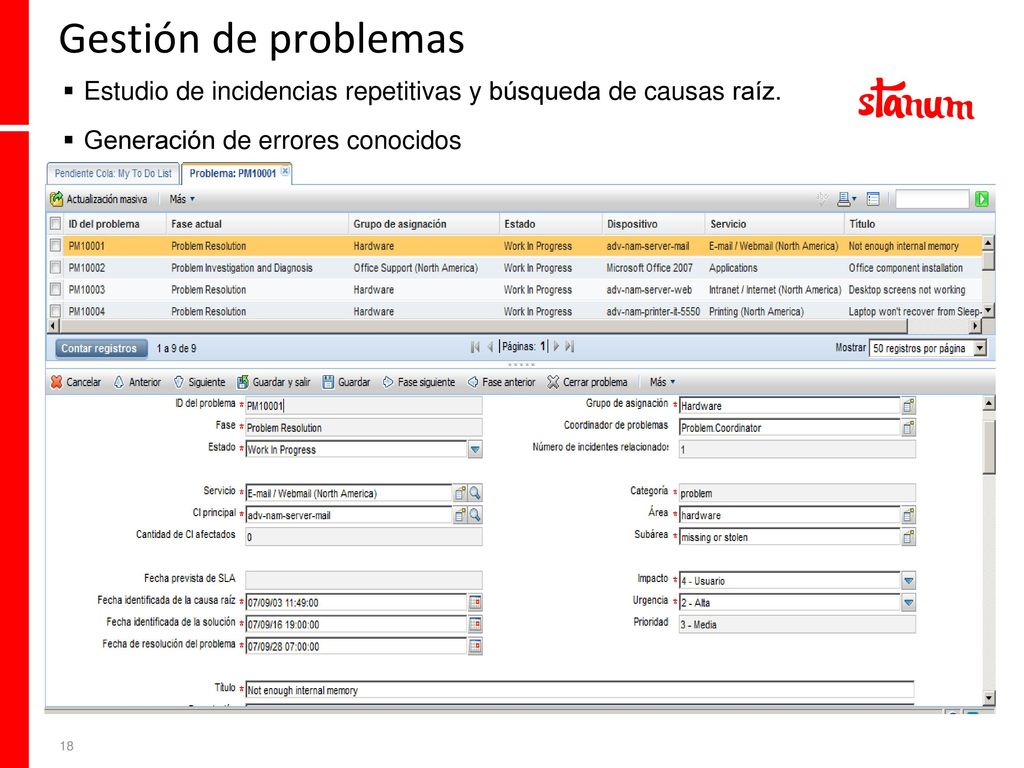Select the Office component installation cell
The image size is (1024, 768).
pos(905,268)
